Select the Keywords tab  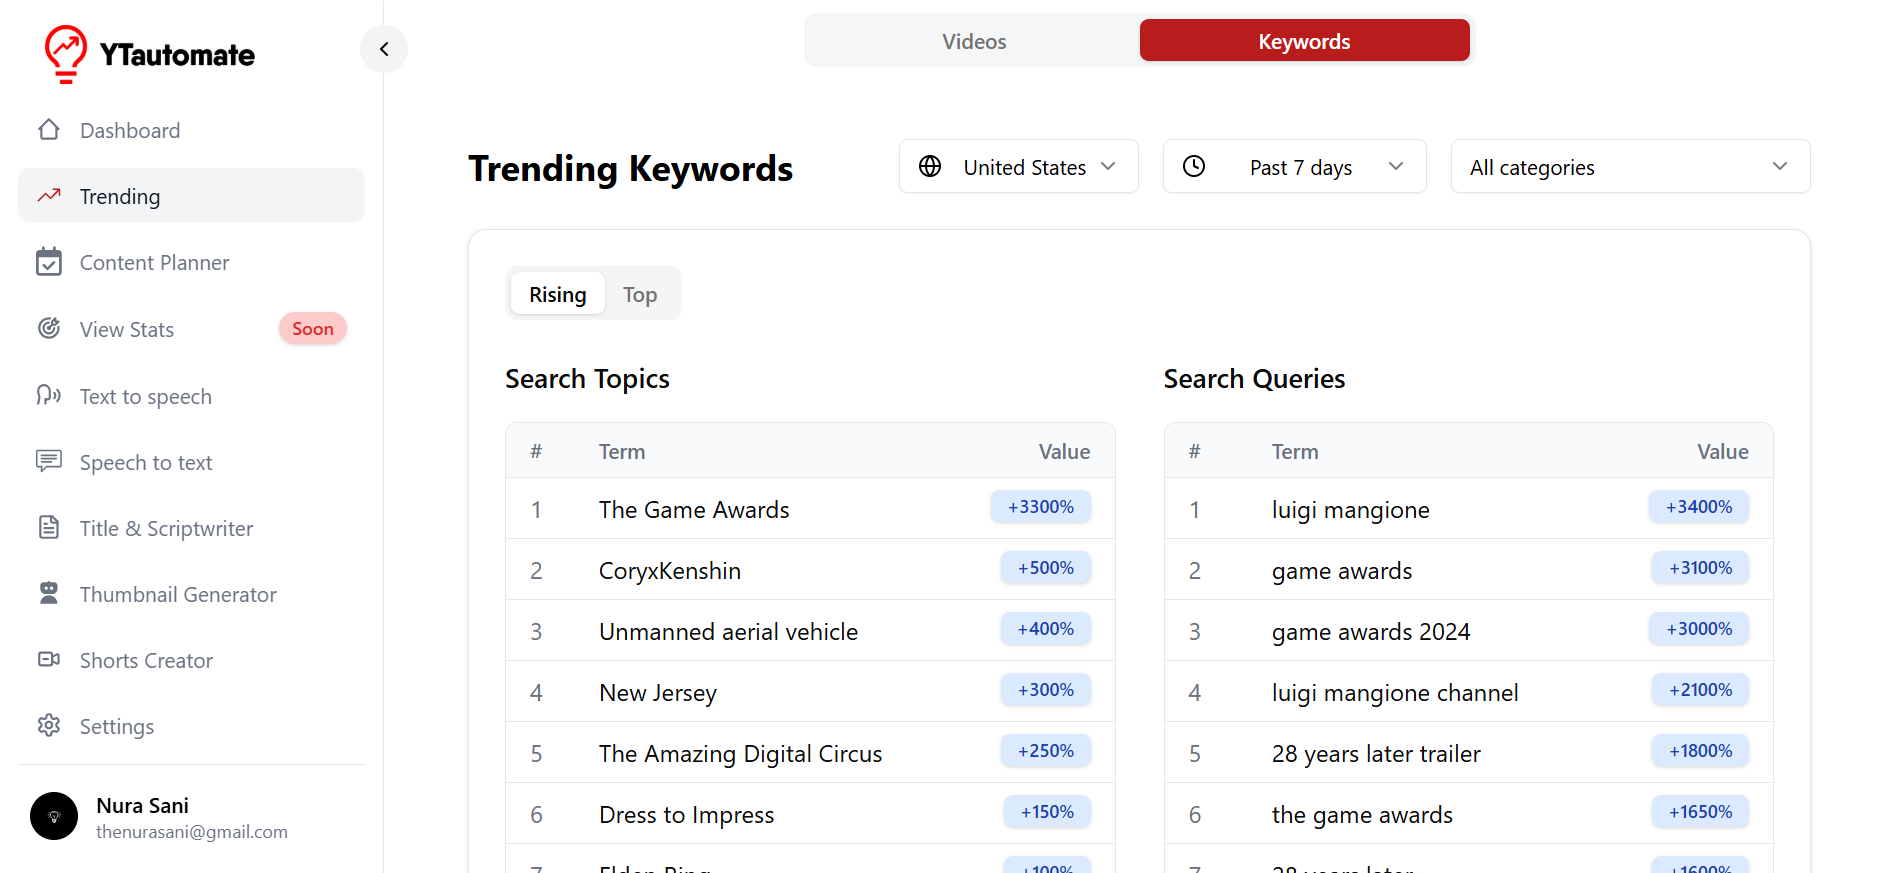pos(1304,41)
